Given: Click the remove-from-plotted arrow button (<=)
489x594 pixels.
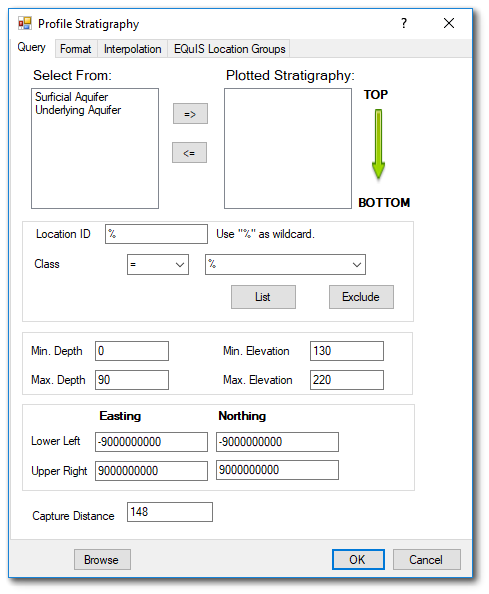Looking at the screenshot, I should tap(189, 153).
